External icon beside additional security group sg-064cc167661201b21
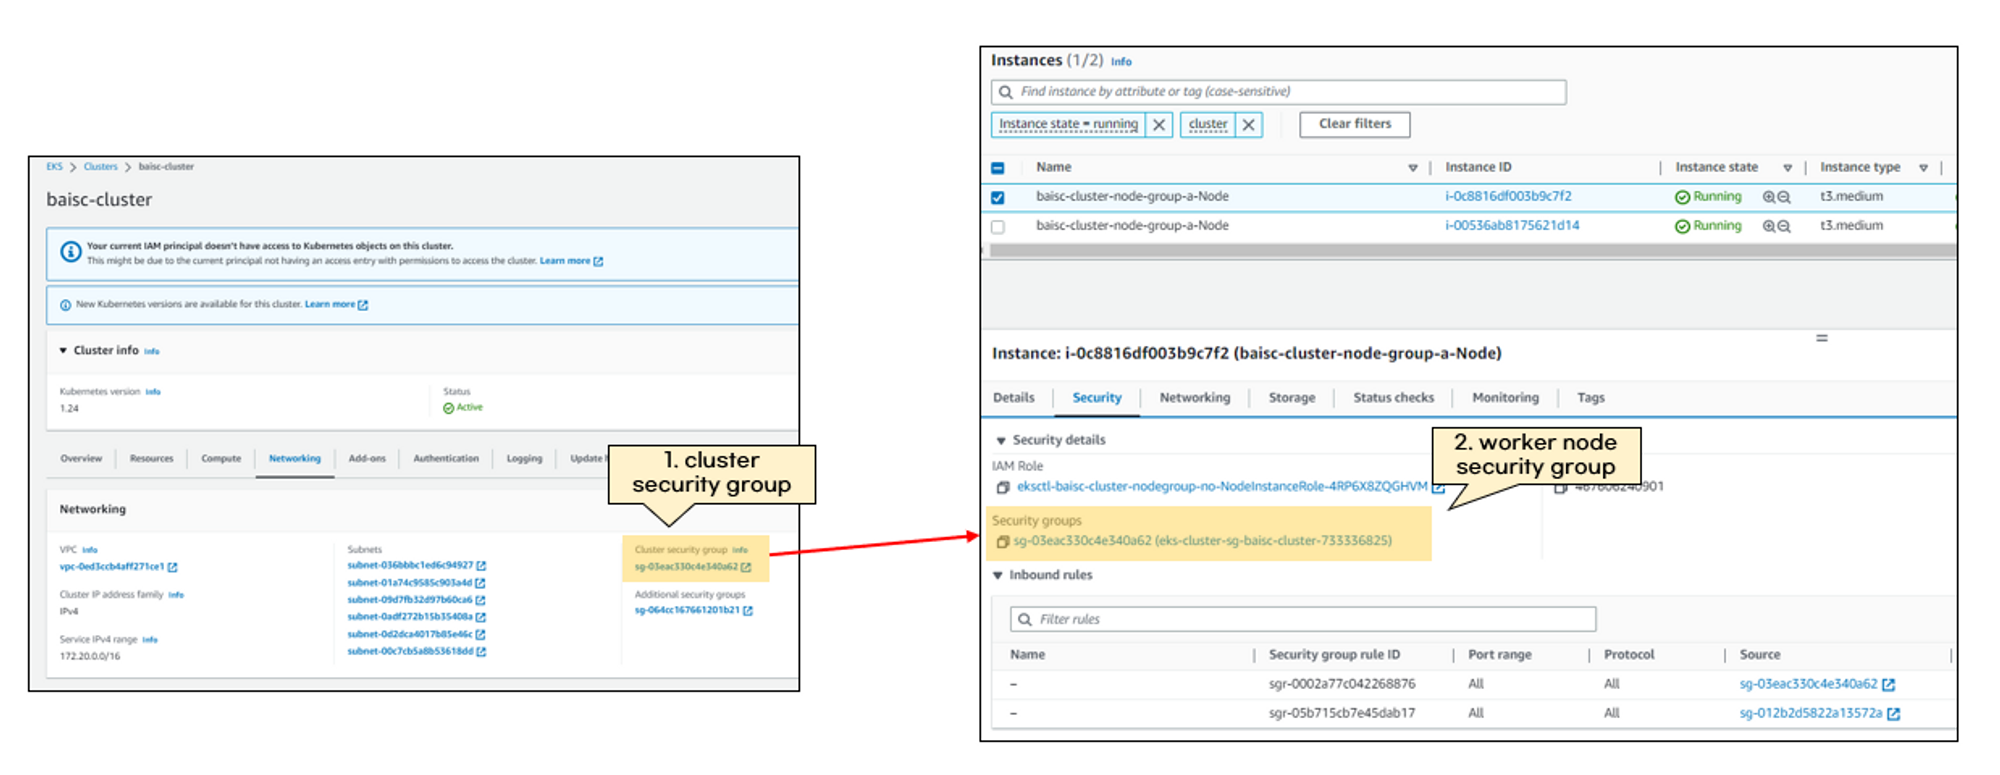Screen dimensions: 2000x775 tap(748, 610)
